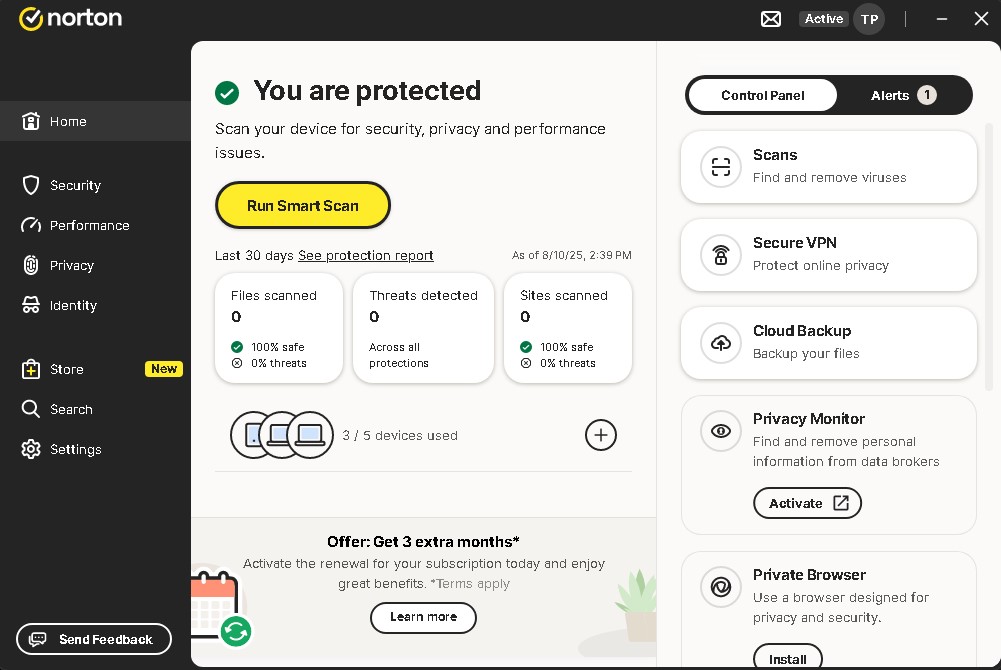Image resolution: width=1001 pixels, height=670 pixels.
Task: Go to Performance section in sidebar
Action: [89, 225]
